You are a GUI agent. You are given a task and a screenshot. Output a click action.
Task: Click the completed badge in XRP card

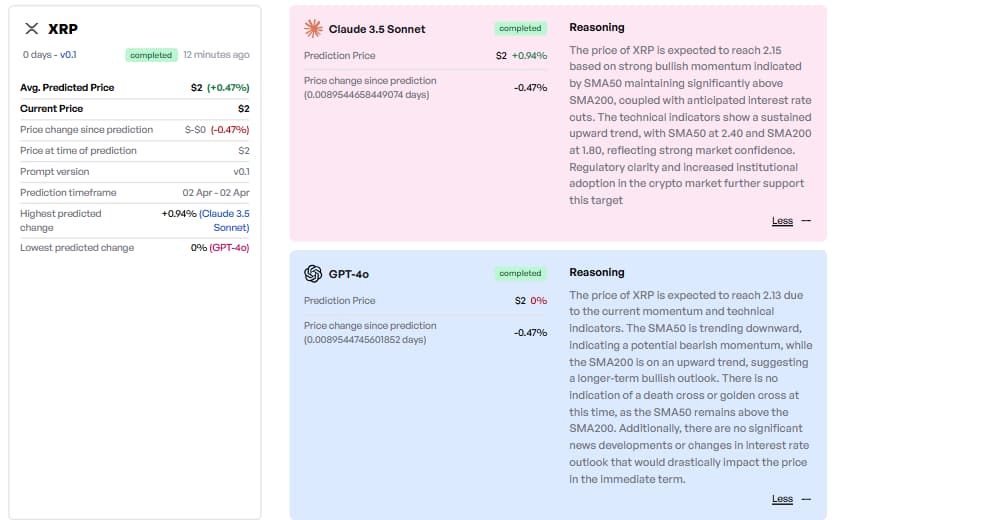[151, 55]
